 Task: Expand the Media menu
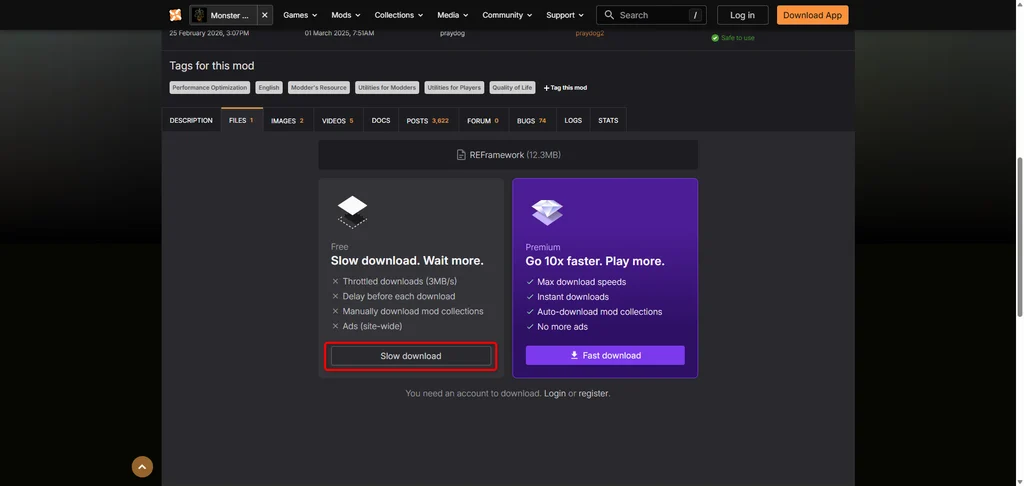pos(453,15)
